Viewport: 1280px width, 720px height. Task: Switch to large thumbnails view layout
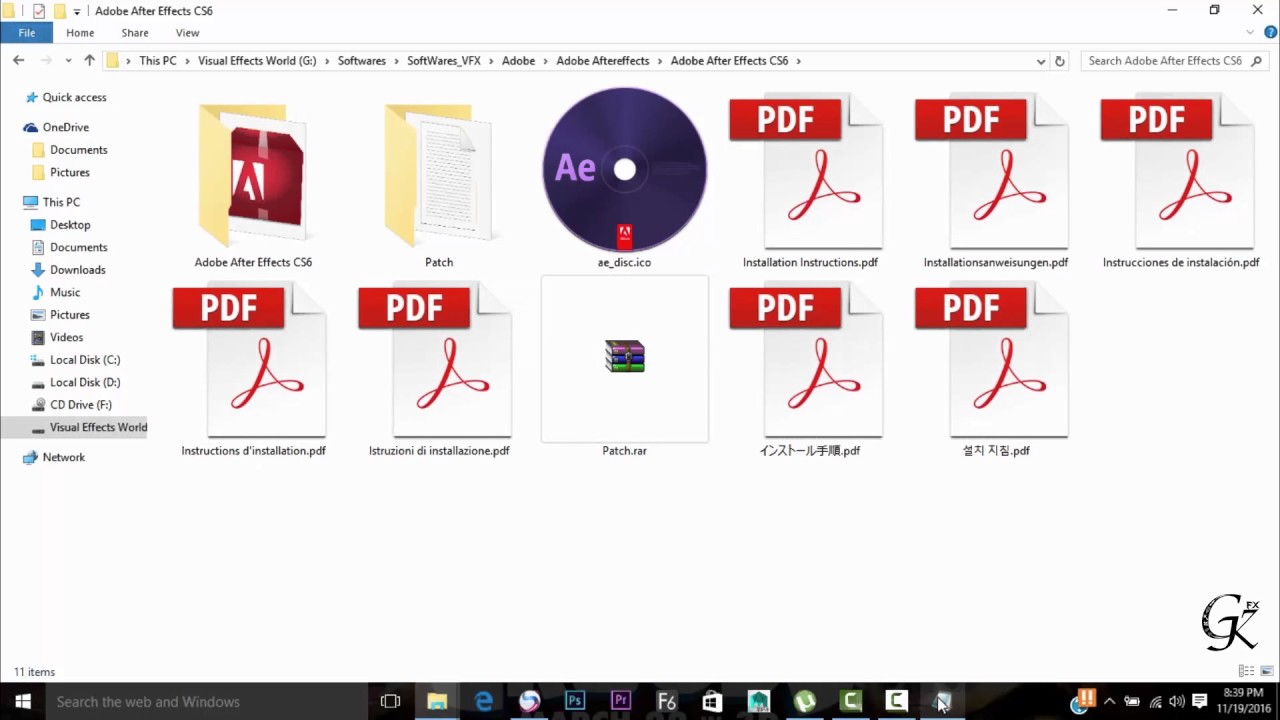(1266, 671)
